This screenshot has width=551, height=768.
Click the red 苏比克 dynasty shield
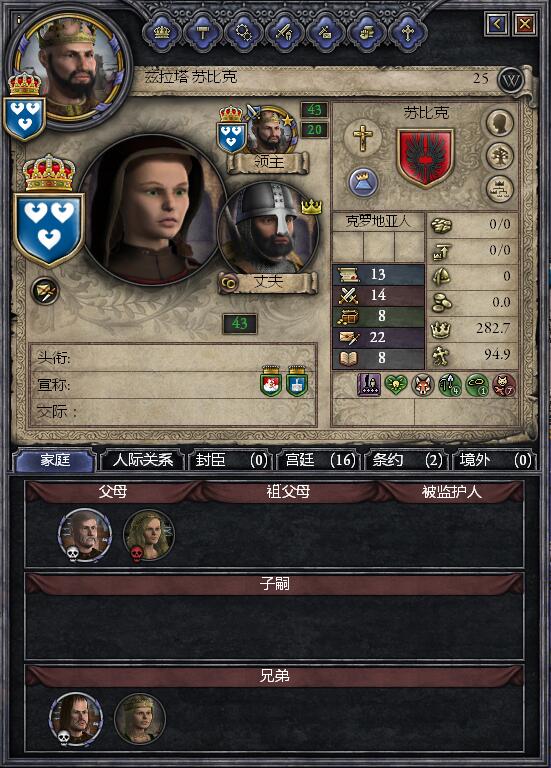pos(425,158)
